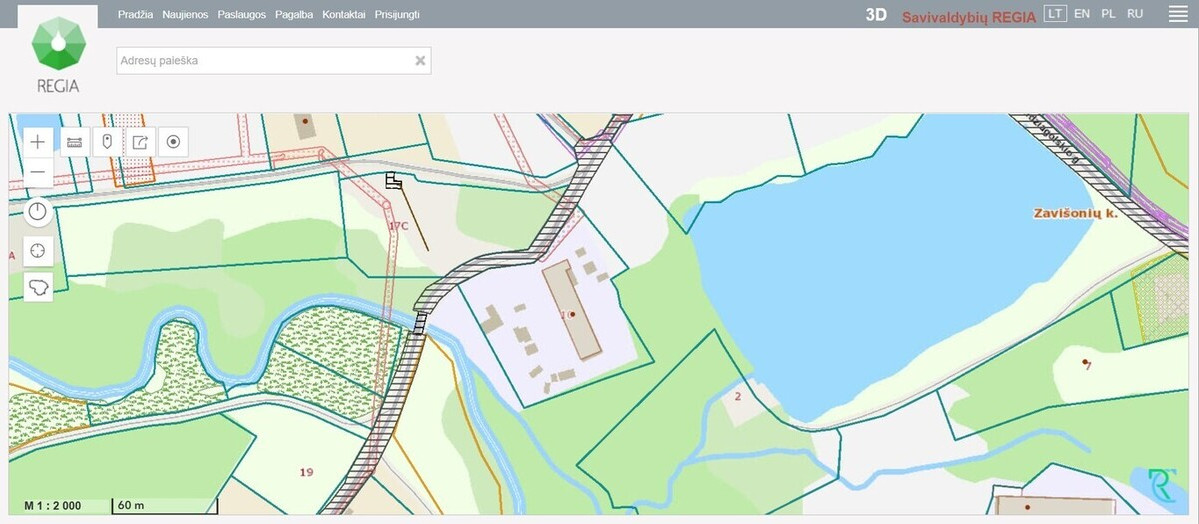Activate the place marker pin tool

point(108,142)
